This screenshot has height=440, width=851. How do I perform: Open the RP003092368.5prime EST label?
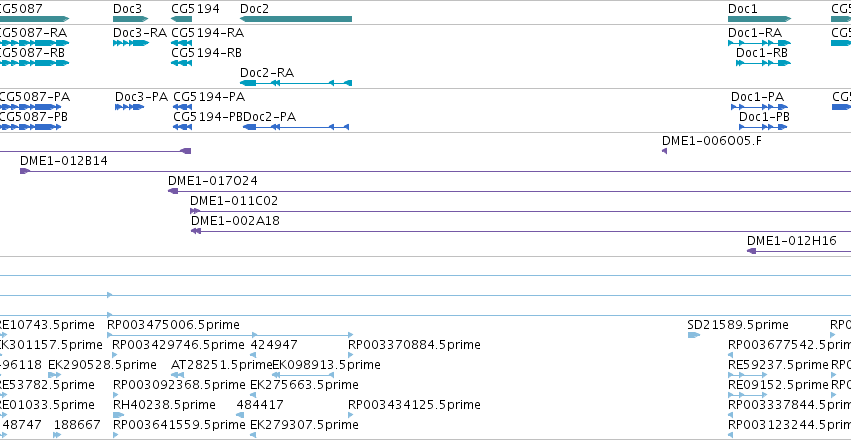179,385
